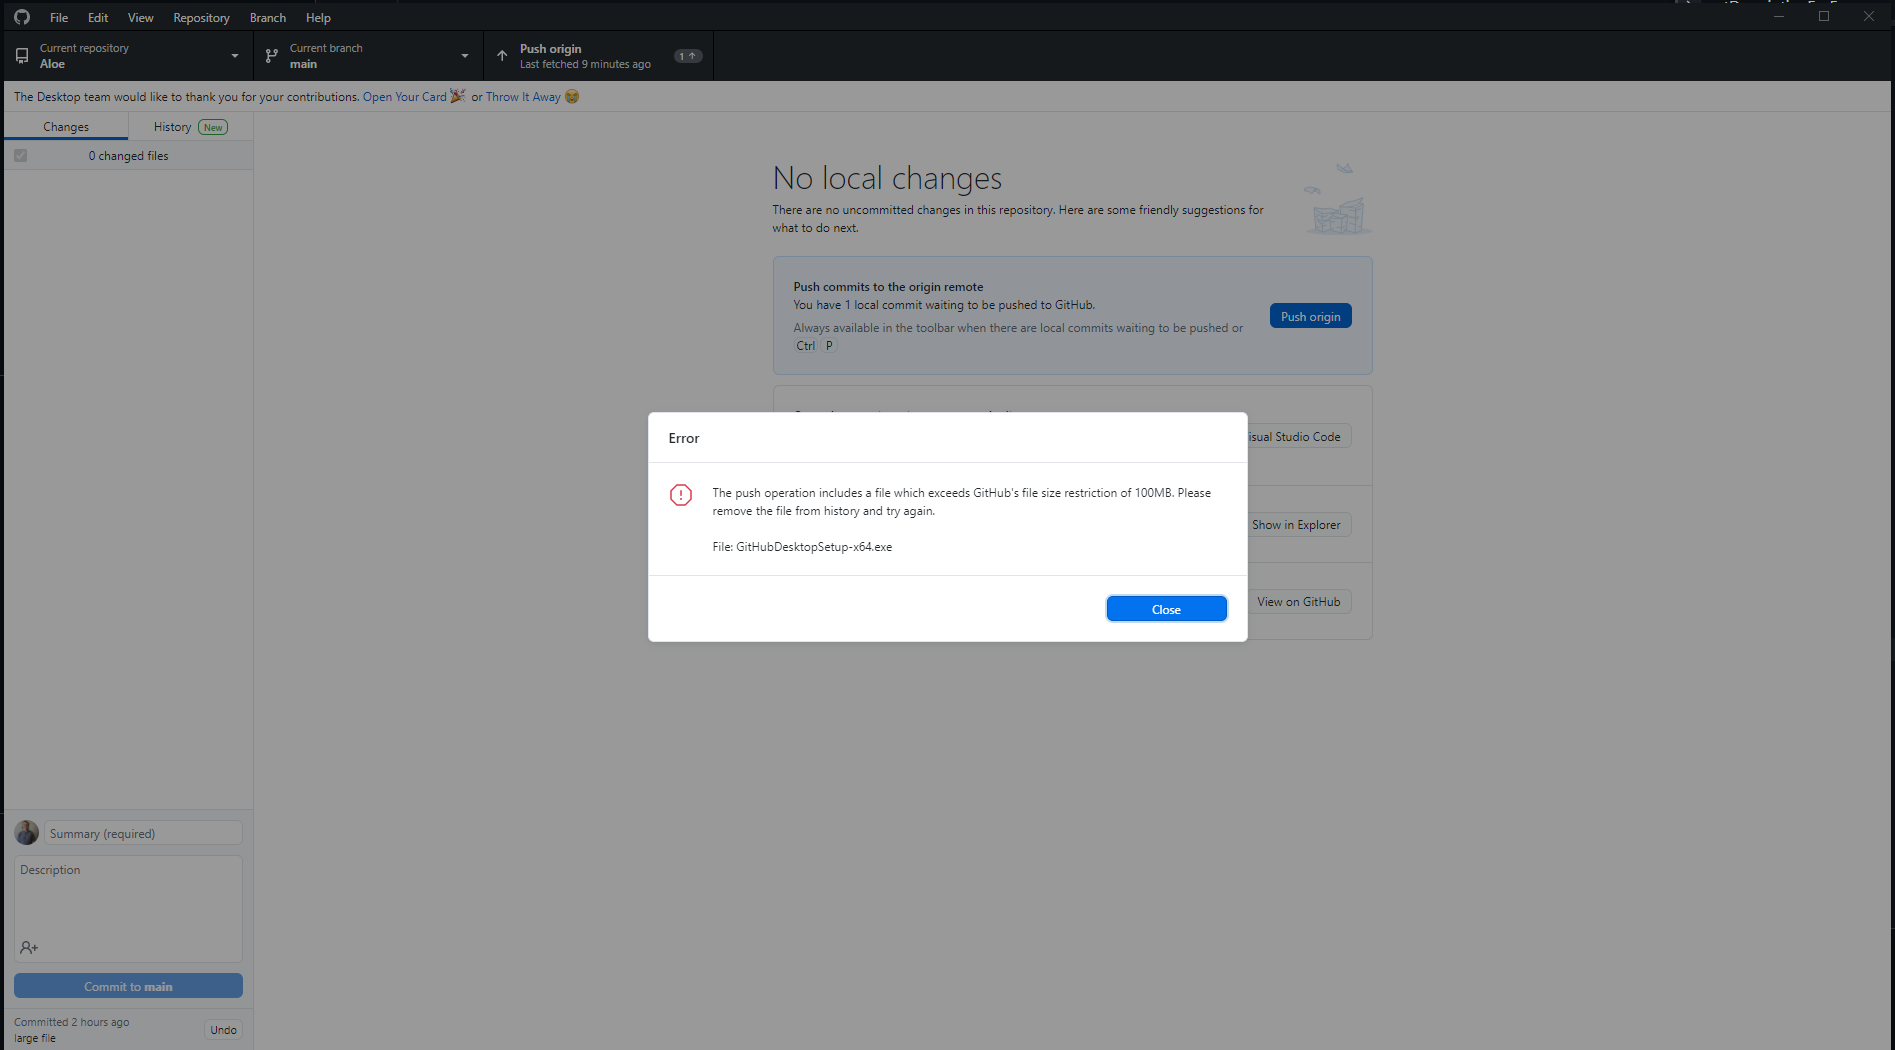This screenshot has width=1895, height=1050.
Task: Click Commit to main button
Action: pos(128,986)
